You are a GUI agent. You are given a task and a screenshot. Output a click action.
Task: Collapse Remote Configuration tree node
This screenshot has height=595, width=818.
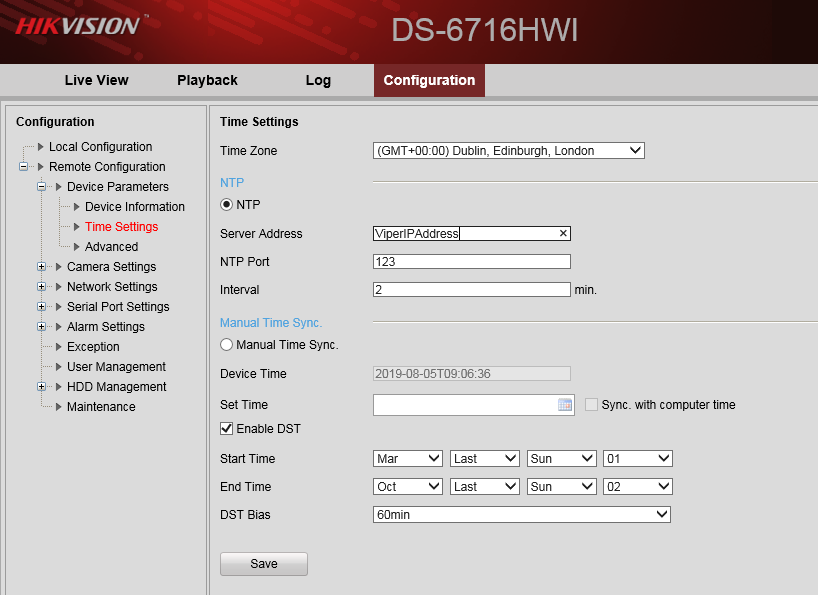[x=23, y=166]
